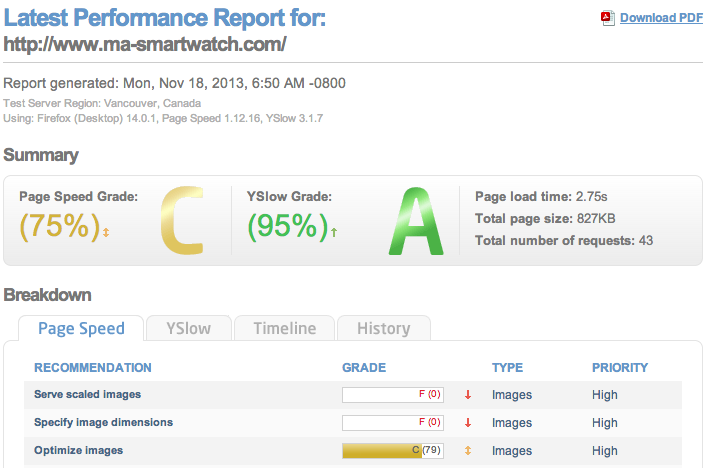Download the PDF report
Viewport: 715px width, 468px height.
661,17
